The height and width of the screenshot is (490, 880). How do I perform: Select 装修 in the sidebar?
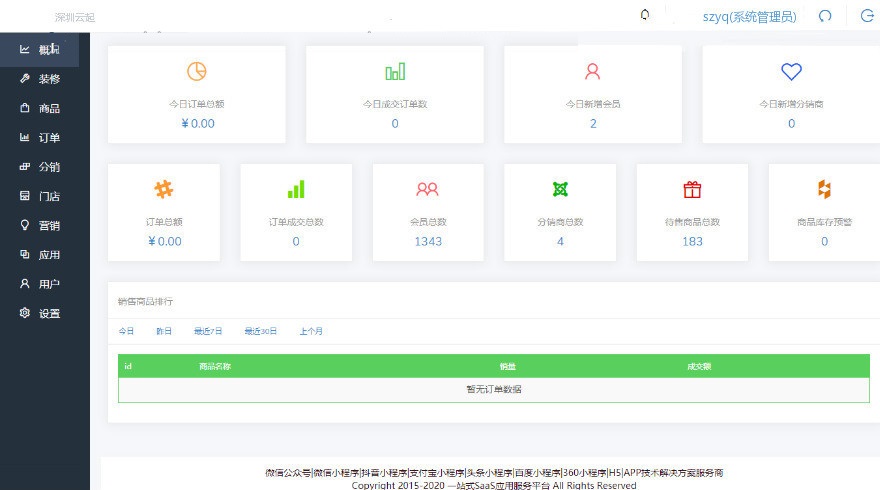pyautogui.click(x=48, y=79)
